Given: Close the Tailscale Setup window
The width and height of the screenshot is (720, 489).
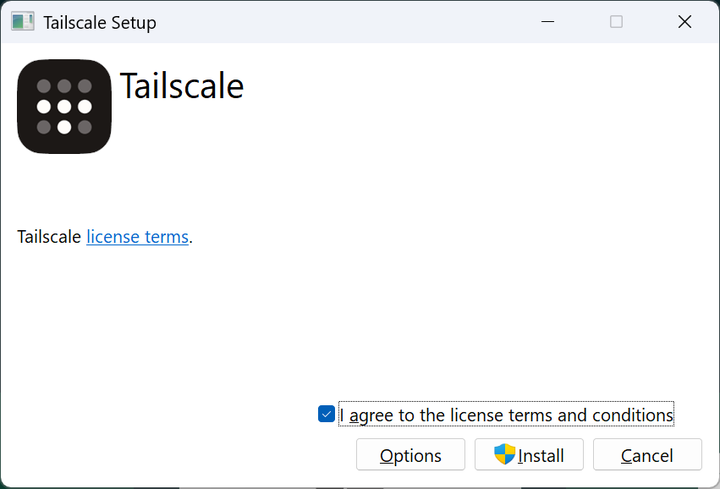Looking at the screenshot, I should (x=685, y=22).
